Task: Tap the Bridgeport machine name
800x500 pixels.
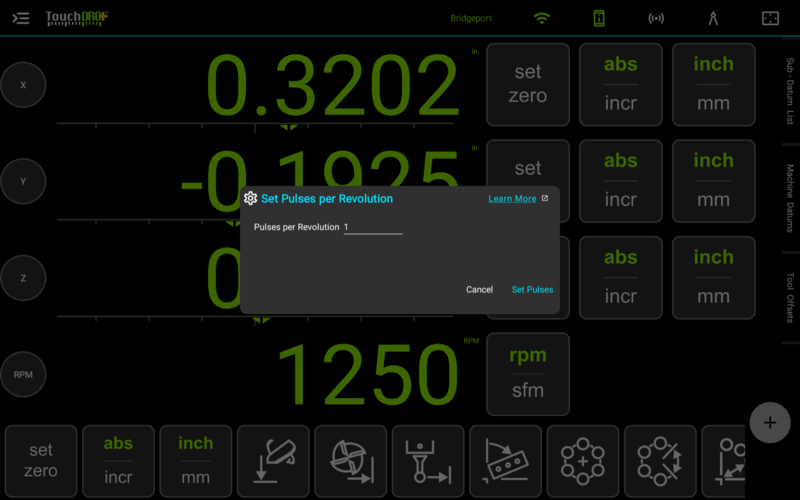Action: tap(471, 18)
